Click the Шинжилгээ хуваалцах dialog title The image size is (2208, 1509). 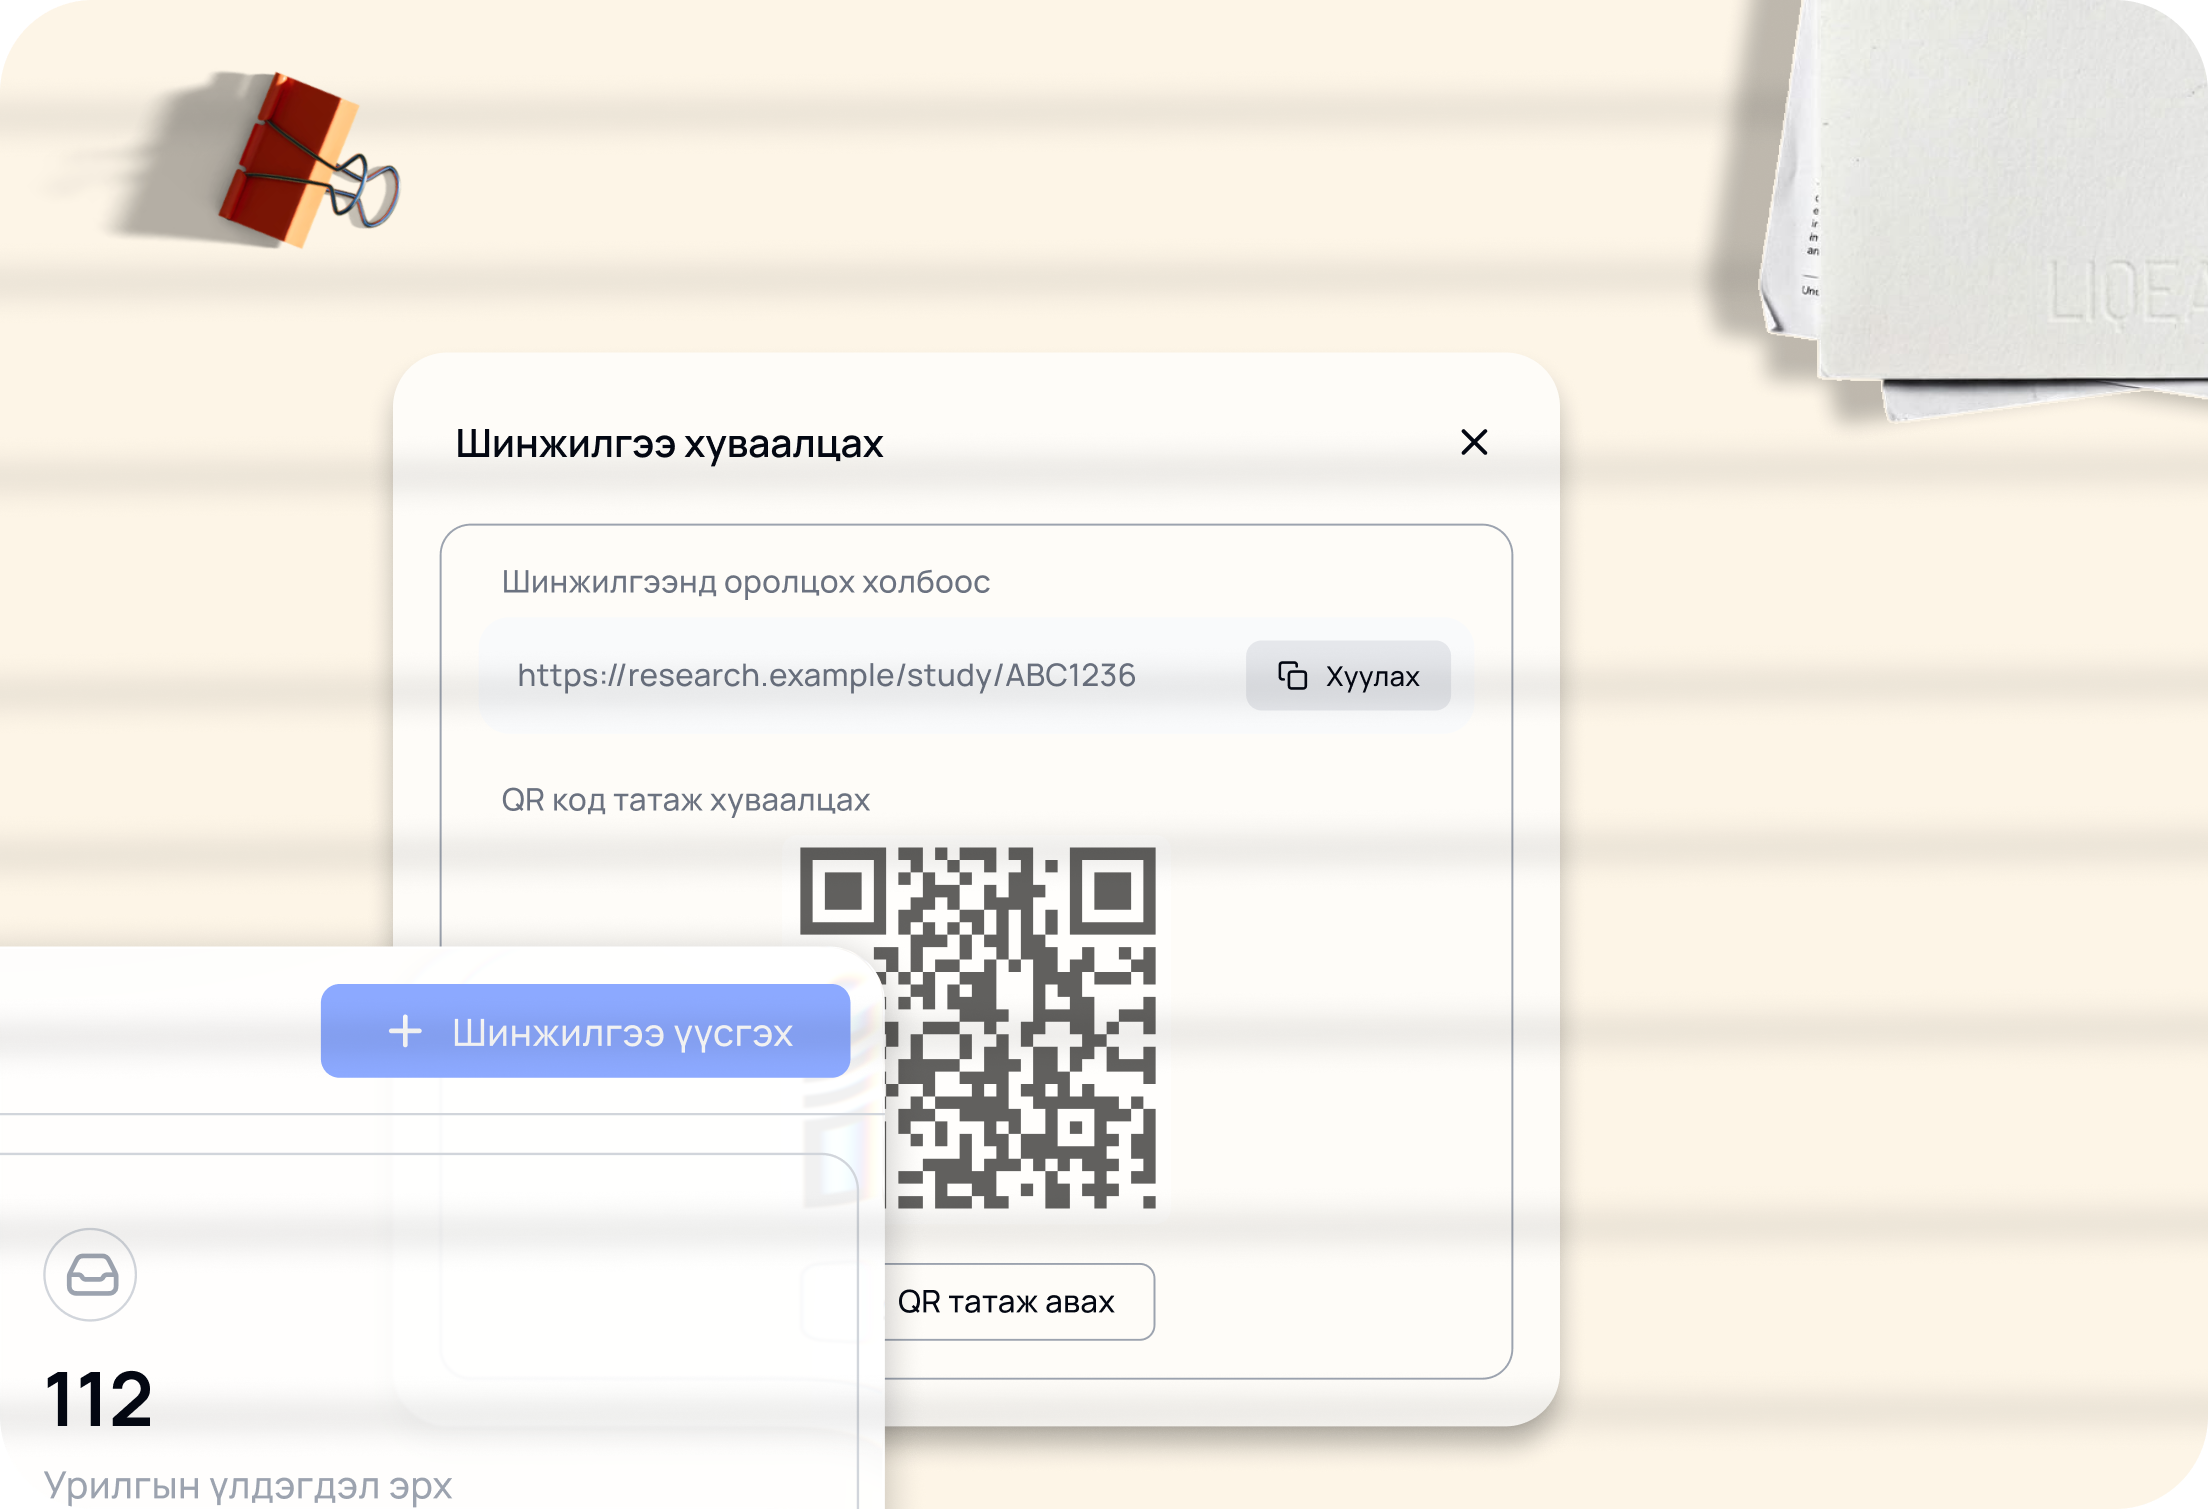[669, 443]
